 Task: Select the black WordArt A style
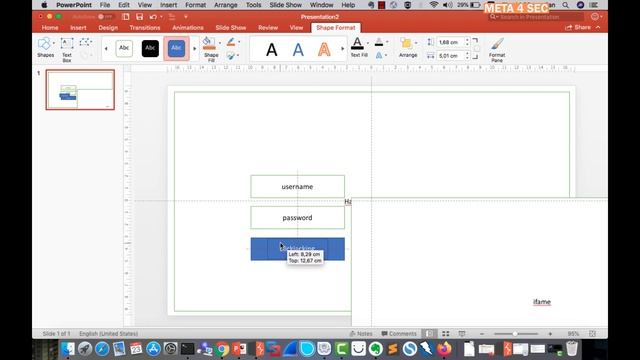click(271, 50)
